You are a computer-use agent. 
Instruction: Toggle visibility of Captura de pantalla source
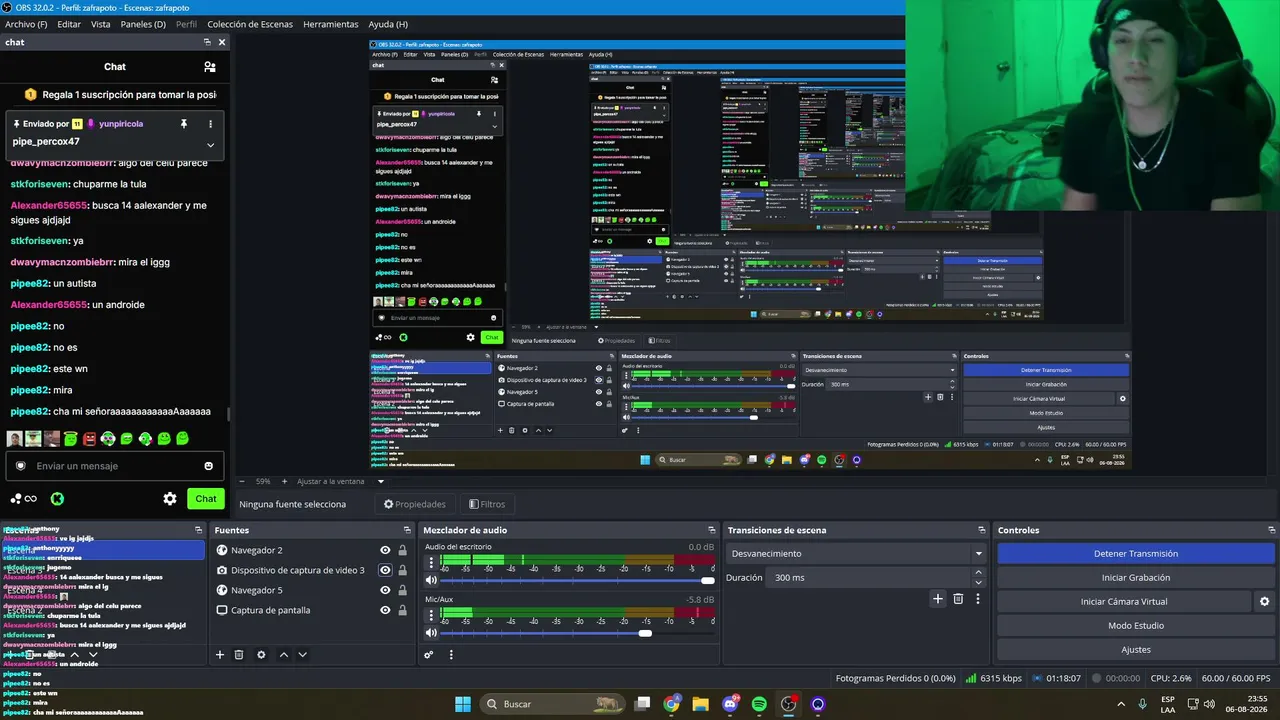(385, 610)
